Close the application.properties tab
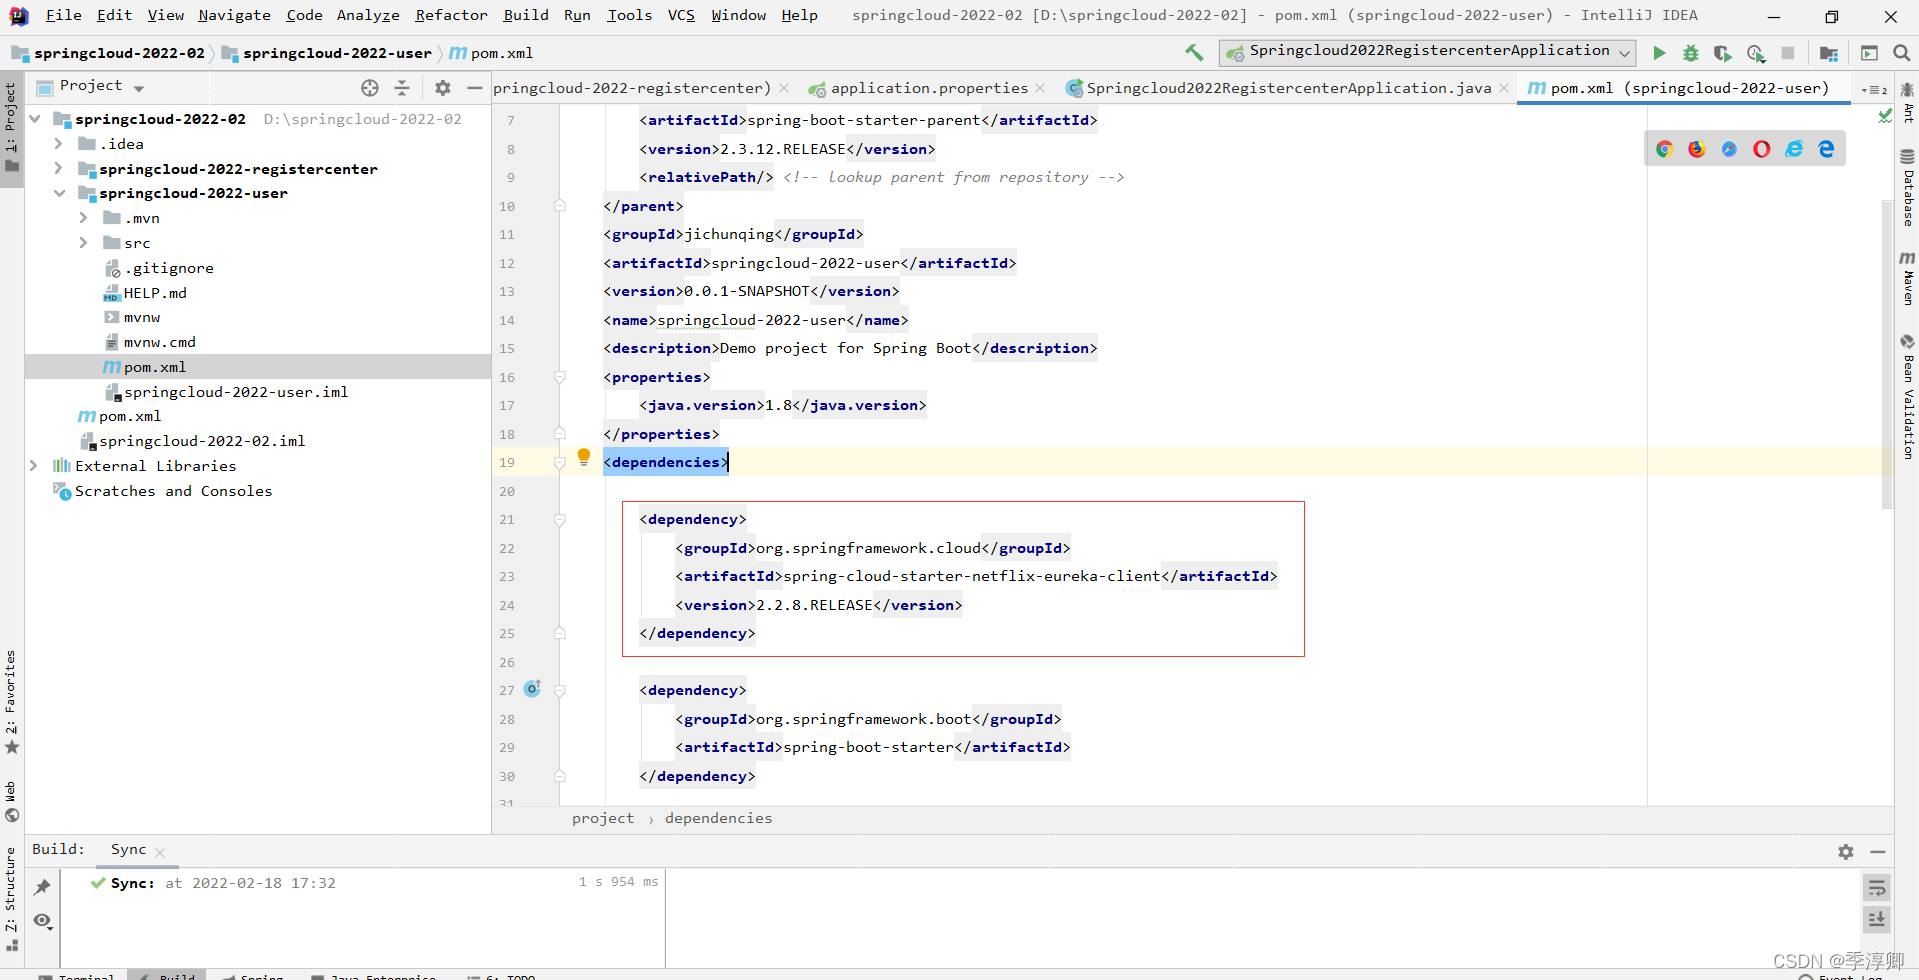The width and height of the screenshot is (1919, 980). 1040,88
